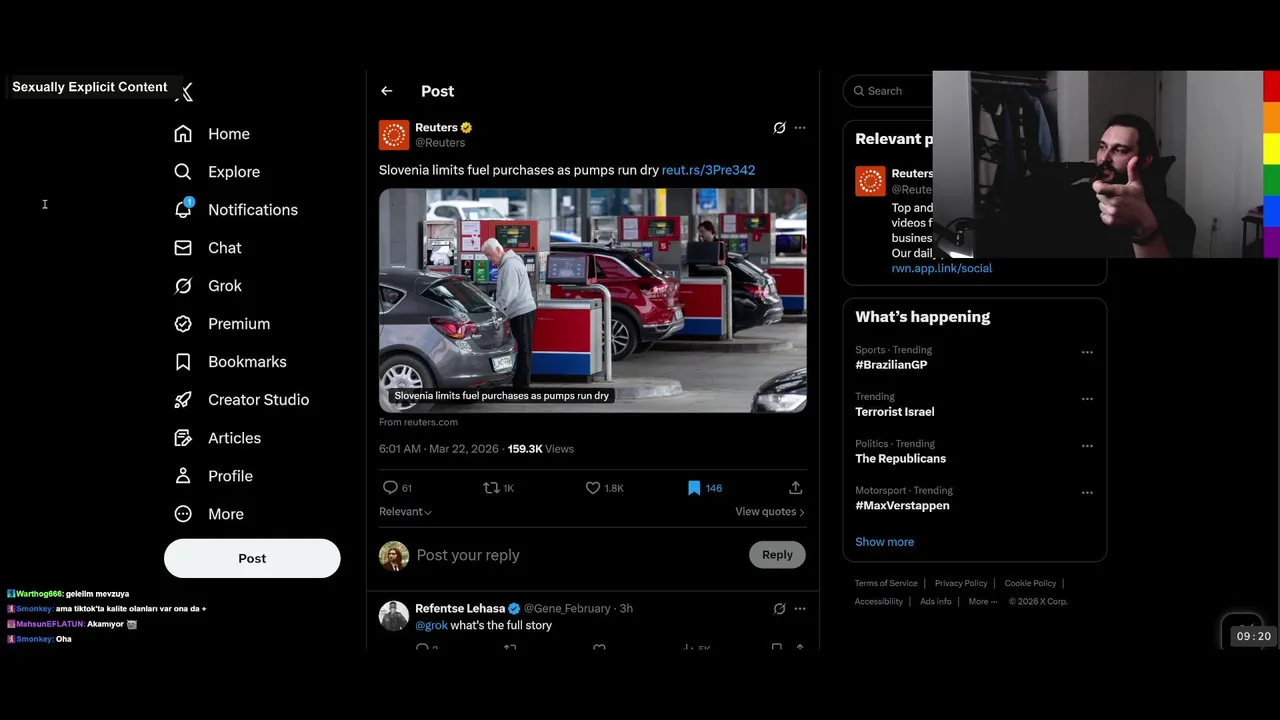This screenshot has height=720, width=1280.
Task: Click the @grok mention in reply
Action: [431, 626]
